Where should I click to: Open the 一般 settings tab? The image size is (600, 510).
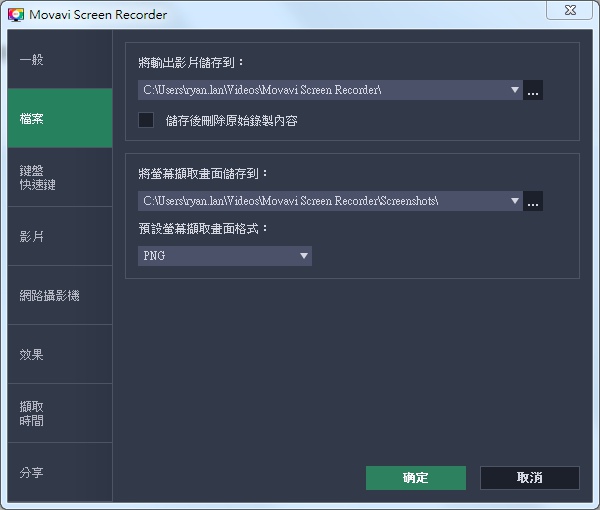coord(60,59)
